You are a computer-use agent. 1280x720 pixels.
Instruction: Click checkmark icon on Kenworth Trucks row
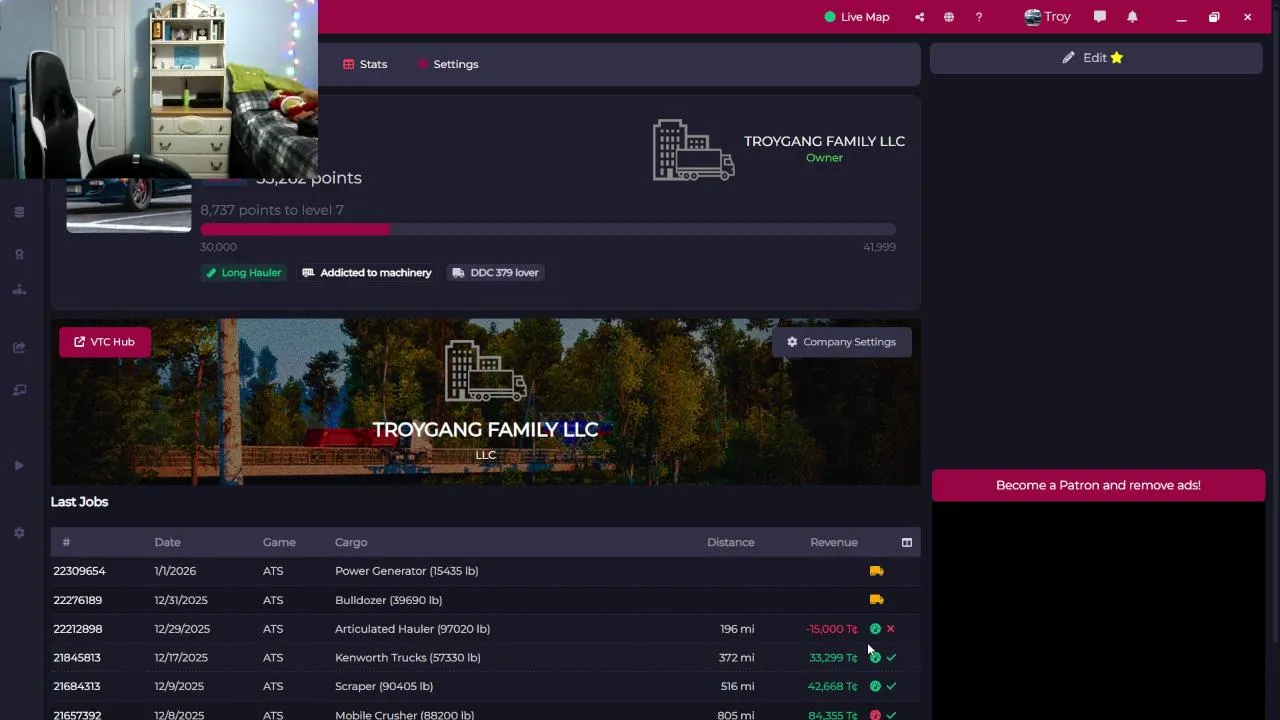click(891, 658)
